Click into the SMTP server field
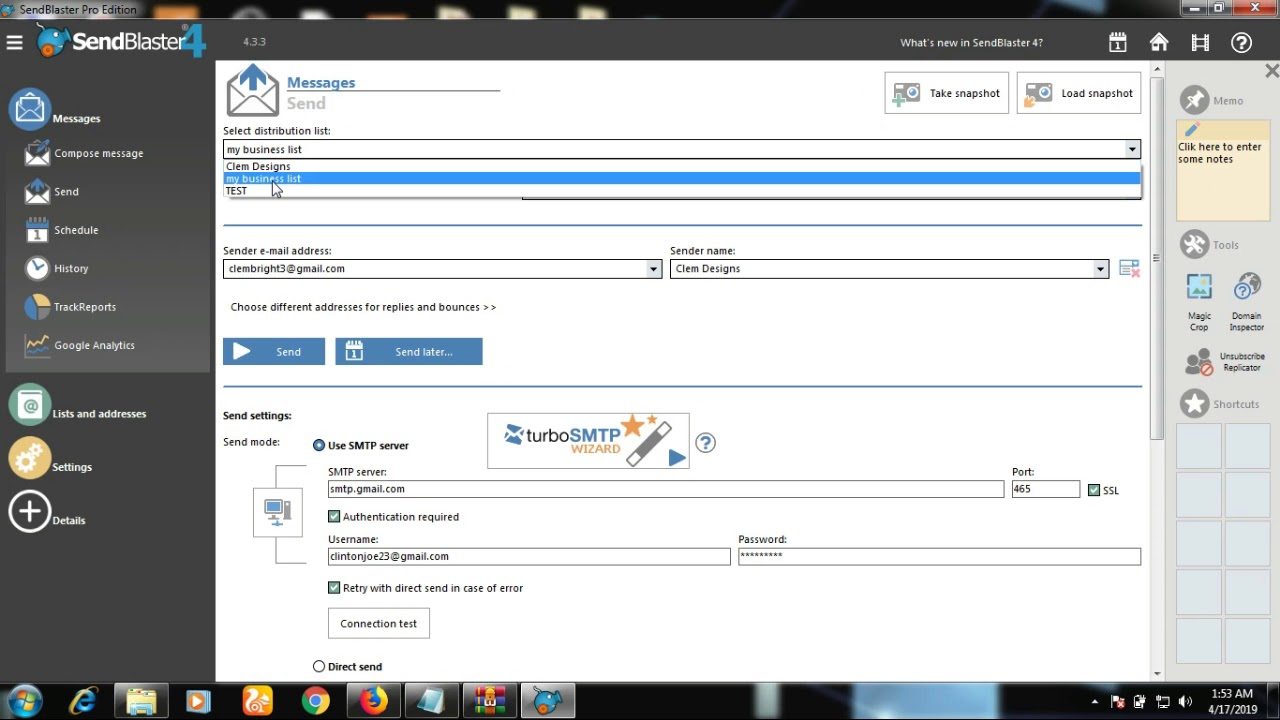Viewport: 1280px width, 720px height. pyautogui.click(x=666, y=489)
